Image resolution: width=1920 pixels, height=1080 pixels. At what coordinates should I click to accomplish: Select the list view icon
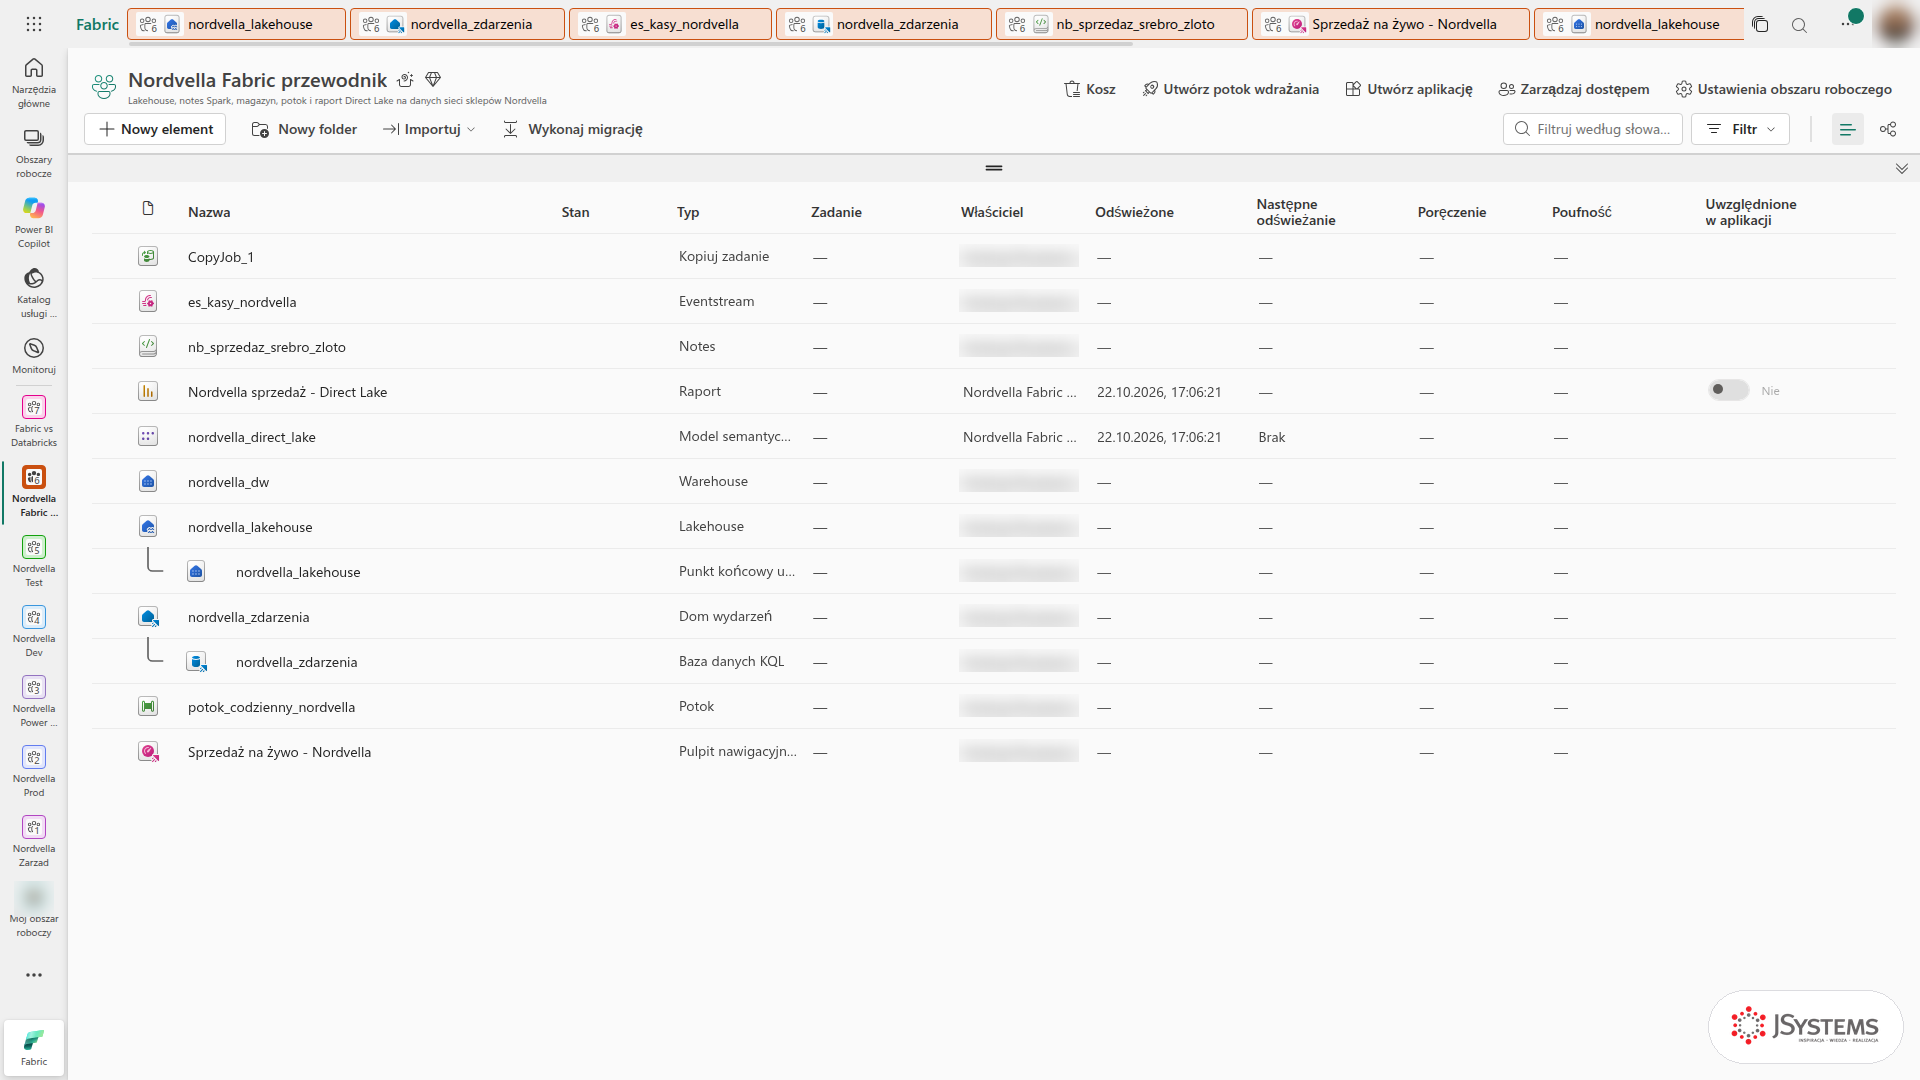click(x=1847, y=129)
